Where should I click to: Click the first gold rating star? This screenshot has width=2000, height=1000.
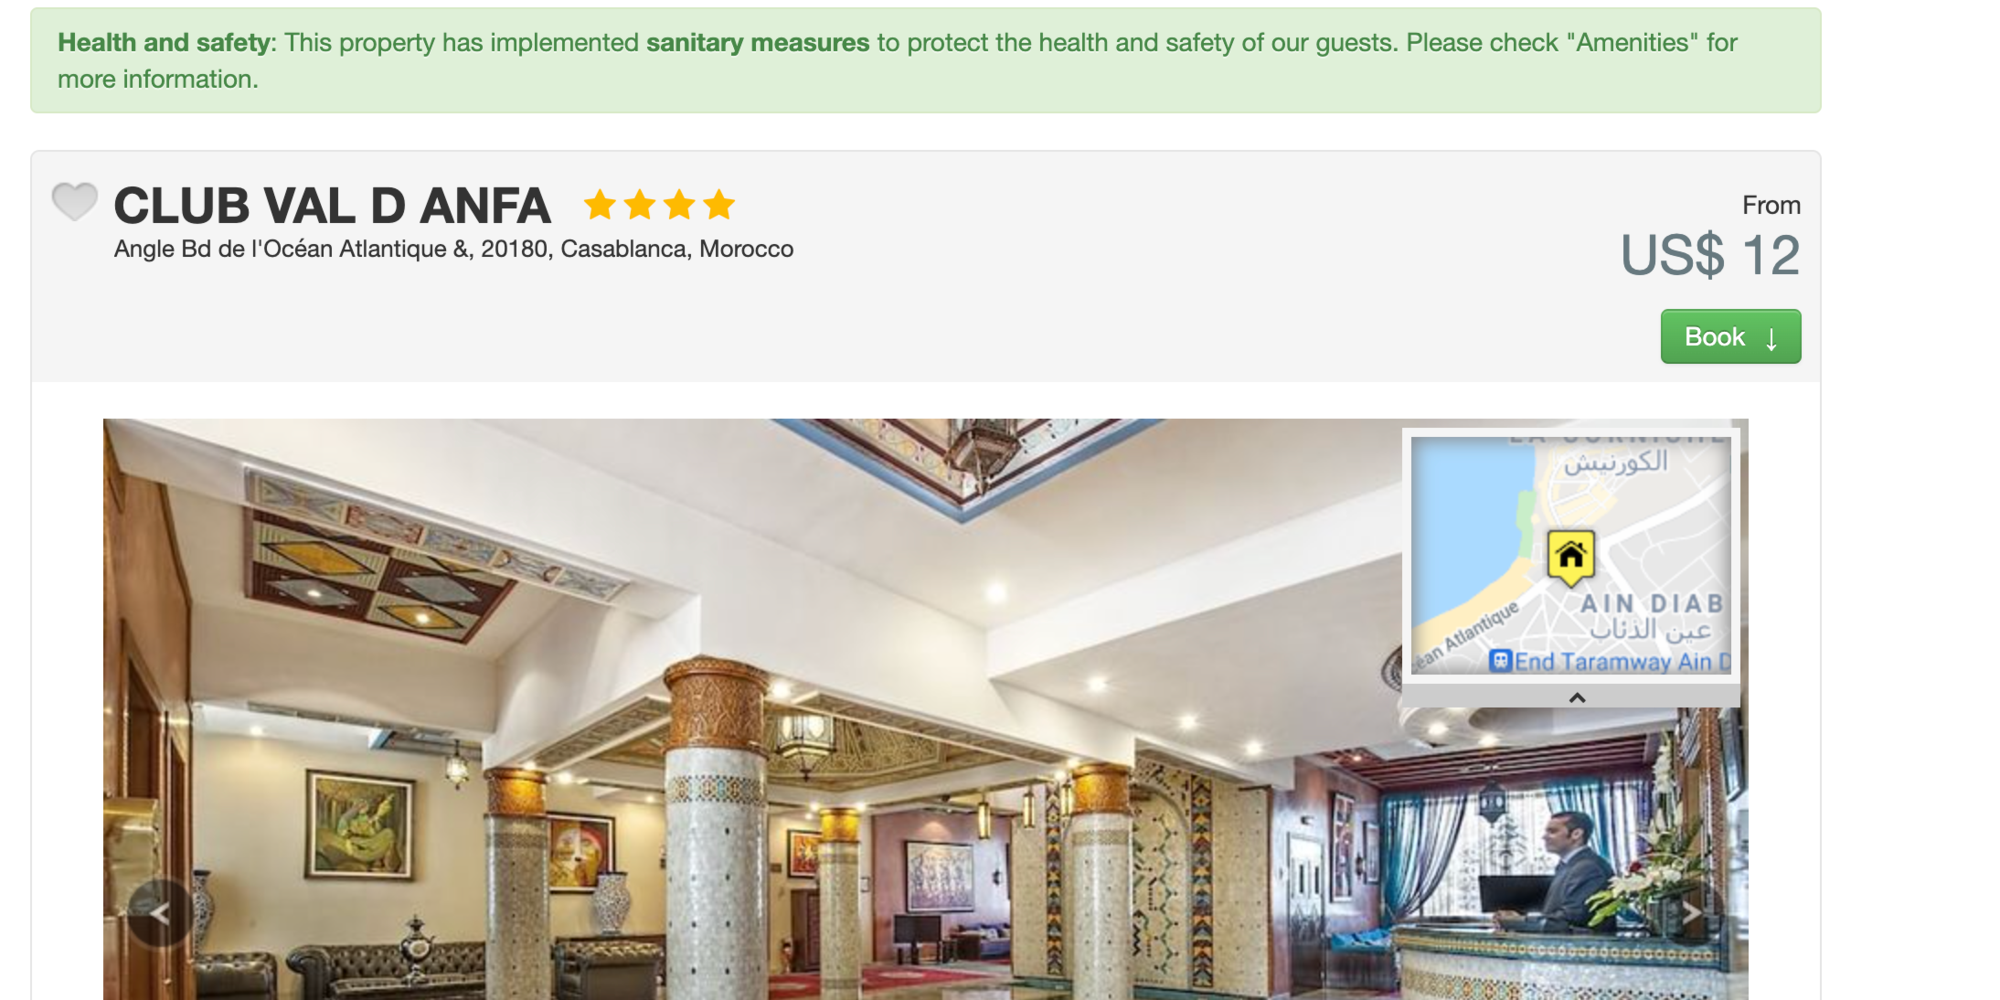point(600,205)
